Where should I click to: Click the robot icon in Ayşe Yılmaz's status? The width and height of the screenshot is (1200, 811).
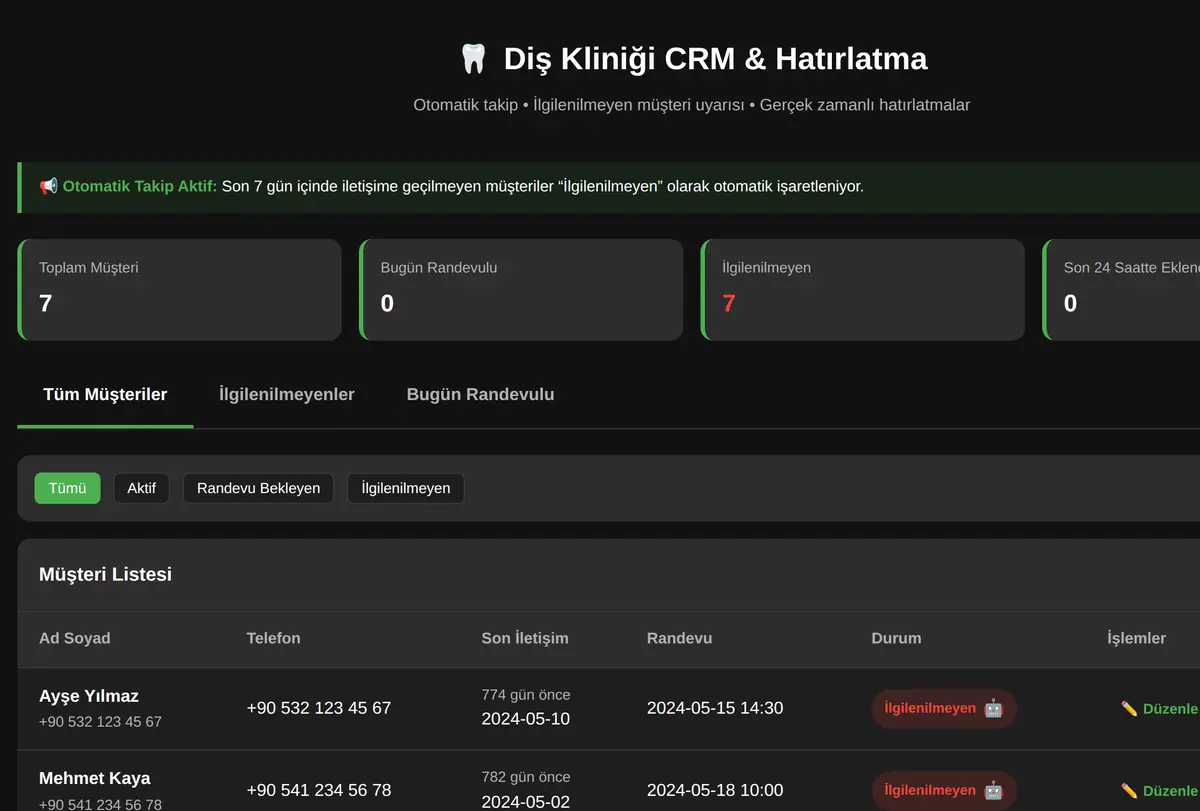pos(993,708)
